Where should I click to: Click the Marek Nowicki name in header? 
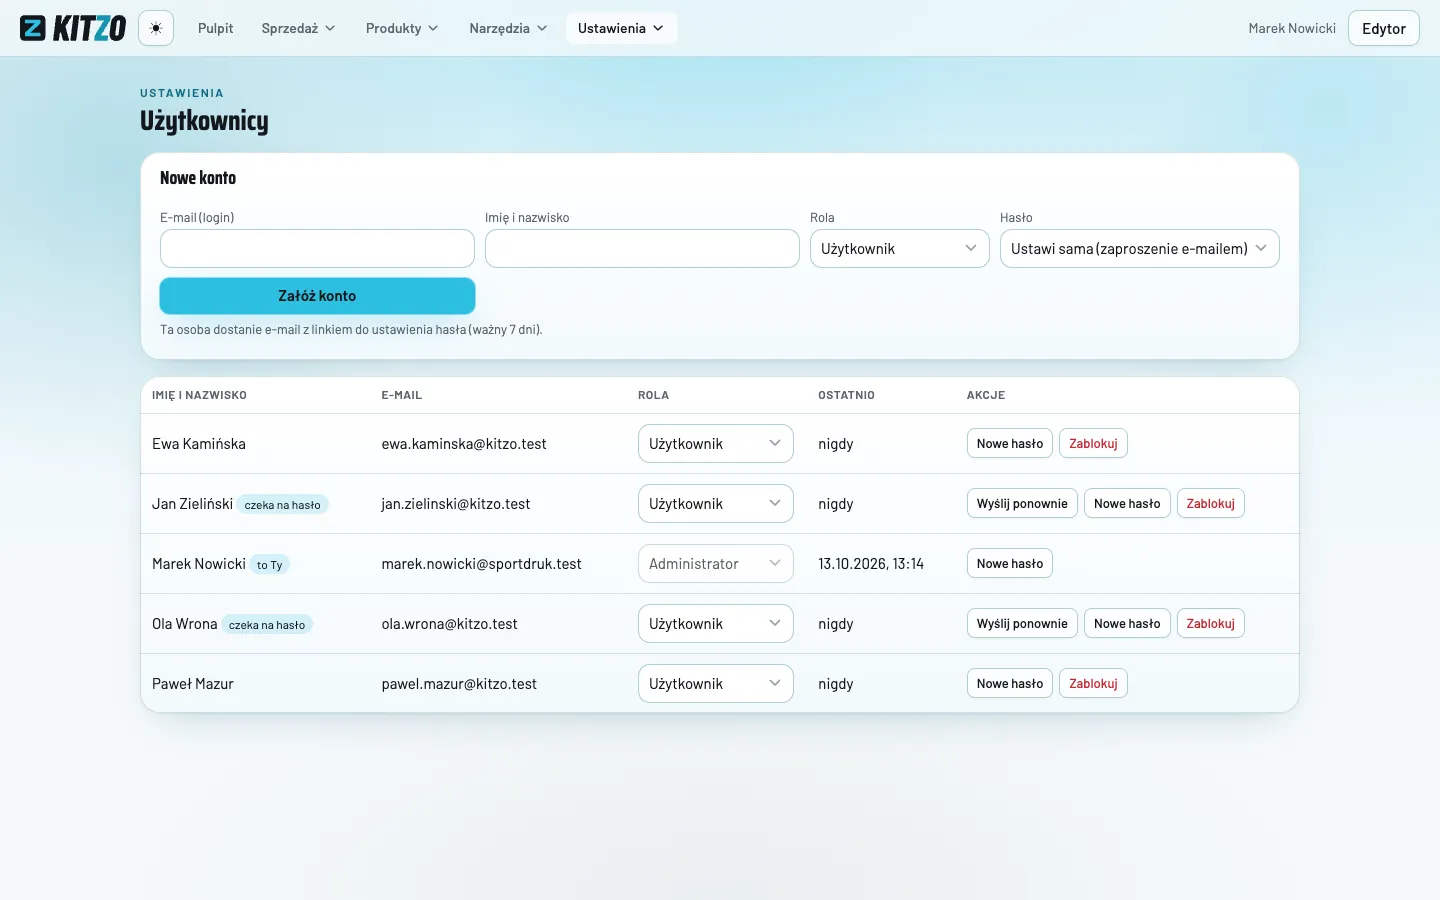[1292, 28]
